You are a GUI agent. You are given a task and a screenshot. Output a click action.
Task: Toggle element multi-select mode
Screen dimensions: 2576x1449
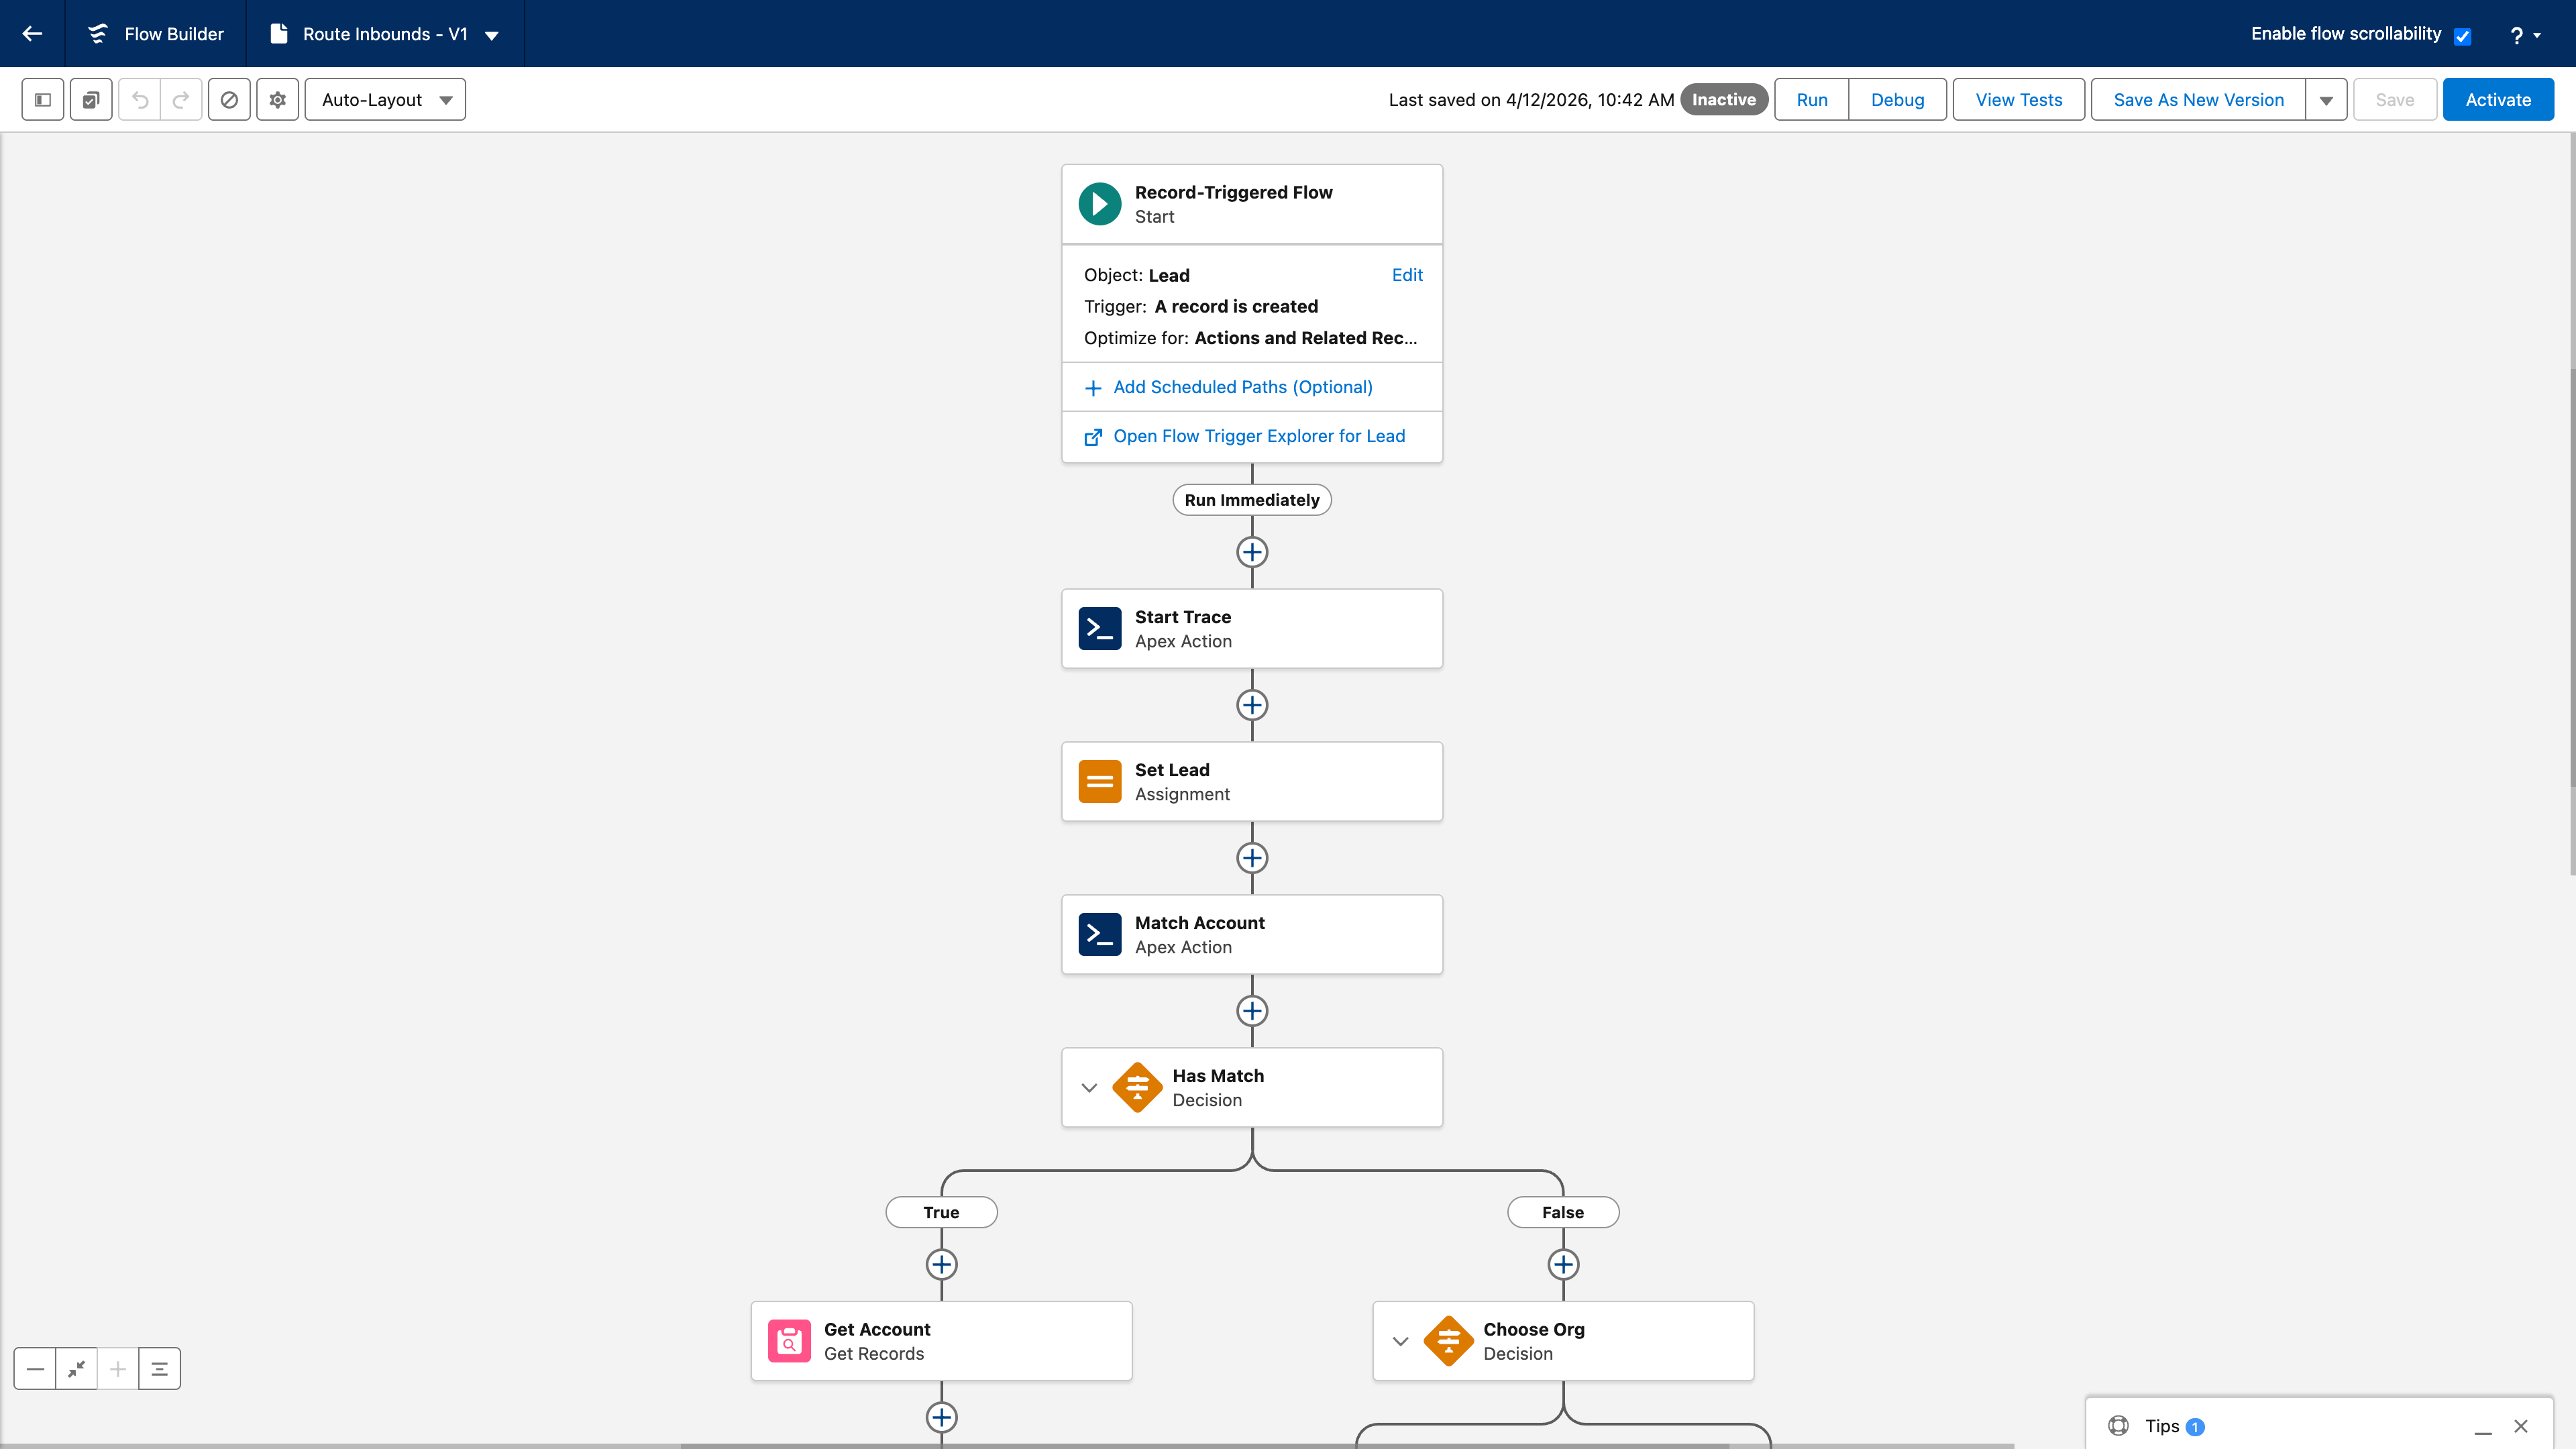click(x=90, y=99)
